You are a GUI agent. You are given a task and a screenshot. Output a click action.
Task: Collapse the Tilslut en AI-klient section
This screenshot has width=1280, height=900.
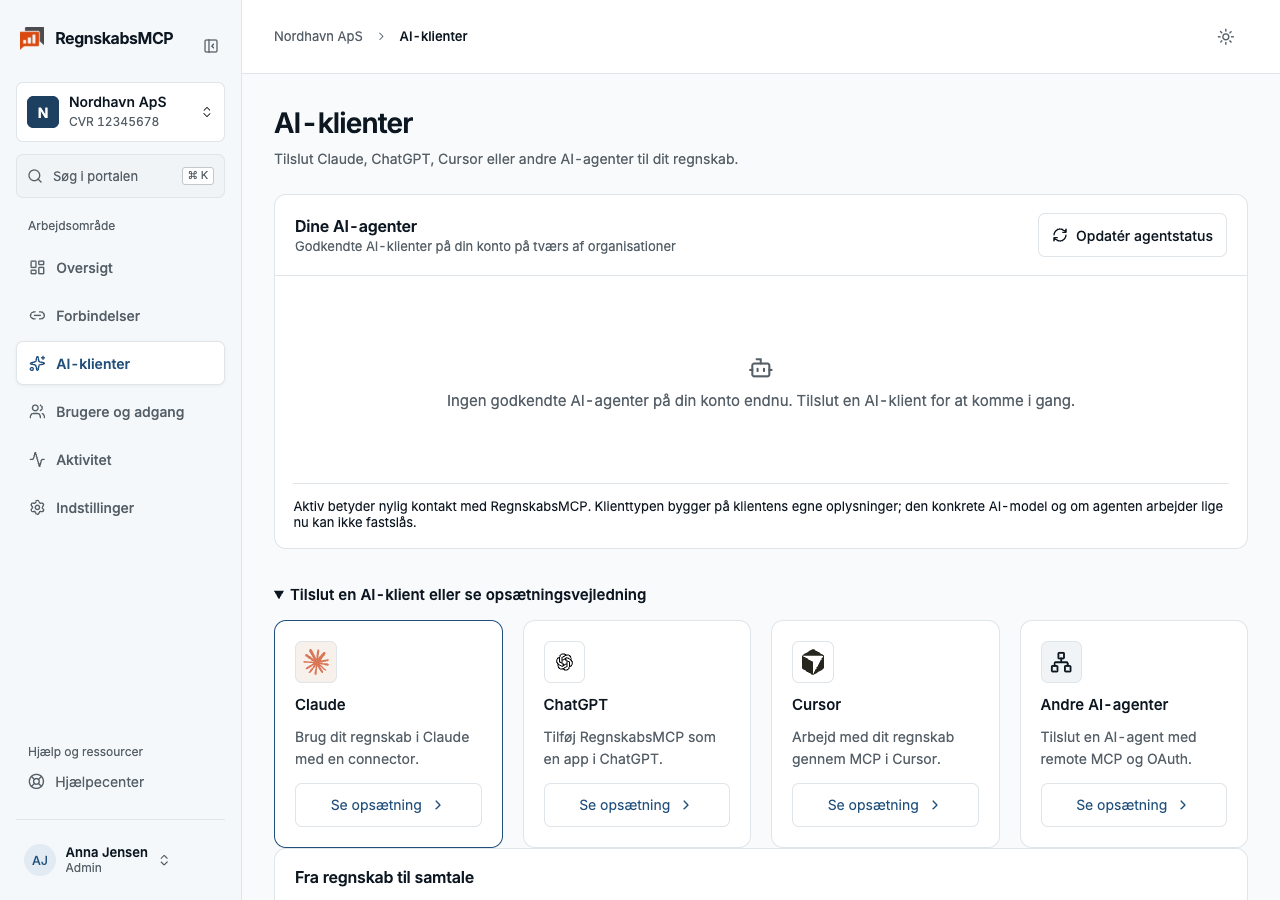click(460, 595)
